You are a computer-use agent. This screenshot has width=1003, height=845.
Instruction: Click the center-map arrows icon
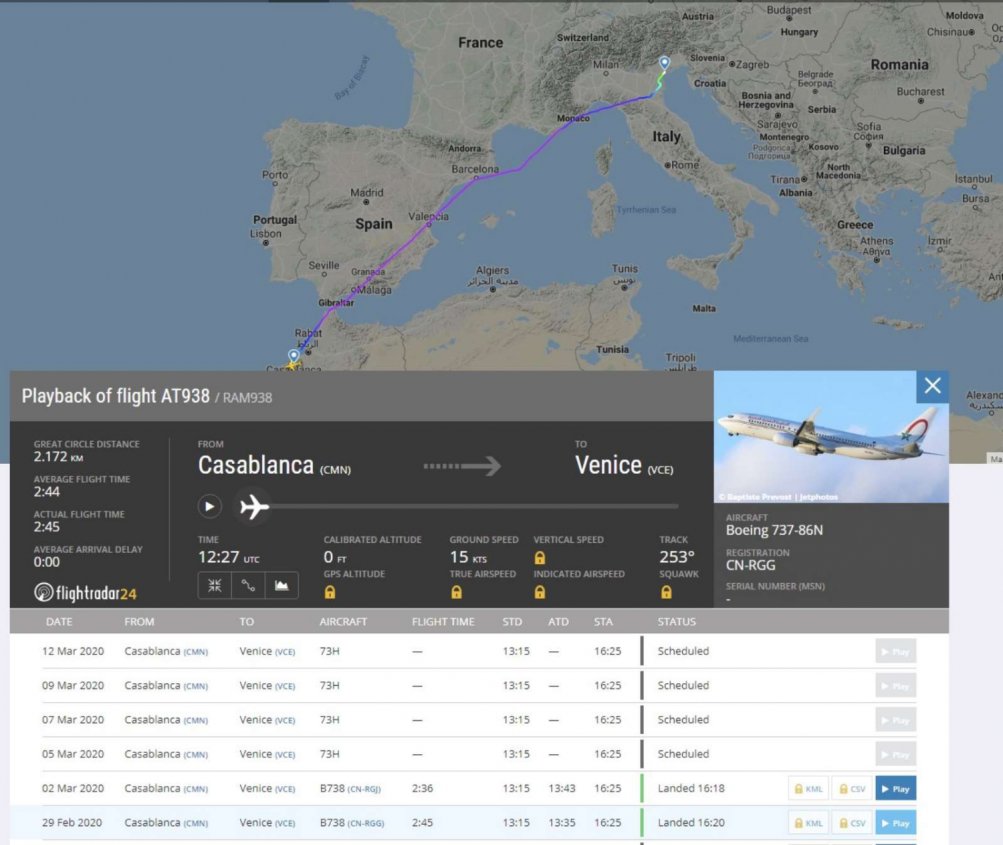(214, 585)
